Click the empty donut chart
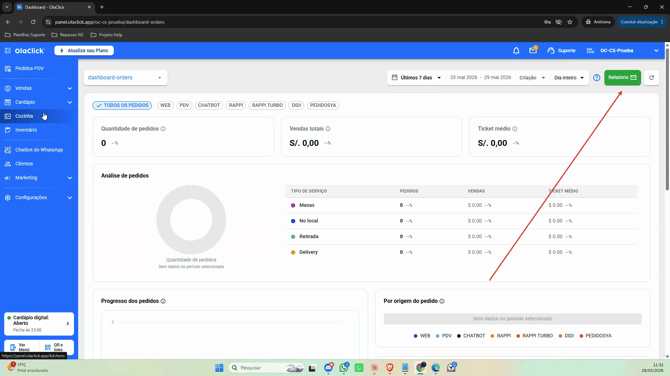 pos(191,220)
